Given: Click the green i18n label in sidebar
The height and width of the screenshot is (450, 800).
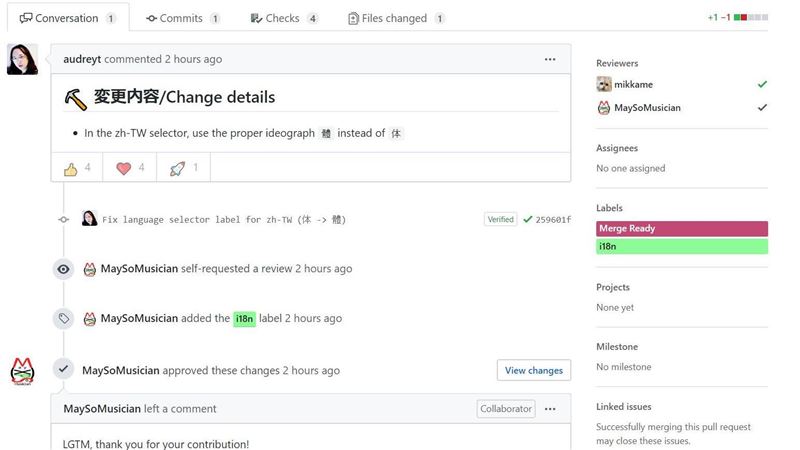Looking at the screenshot, I should 681,246.
